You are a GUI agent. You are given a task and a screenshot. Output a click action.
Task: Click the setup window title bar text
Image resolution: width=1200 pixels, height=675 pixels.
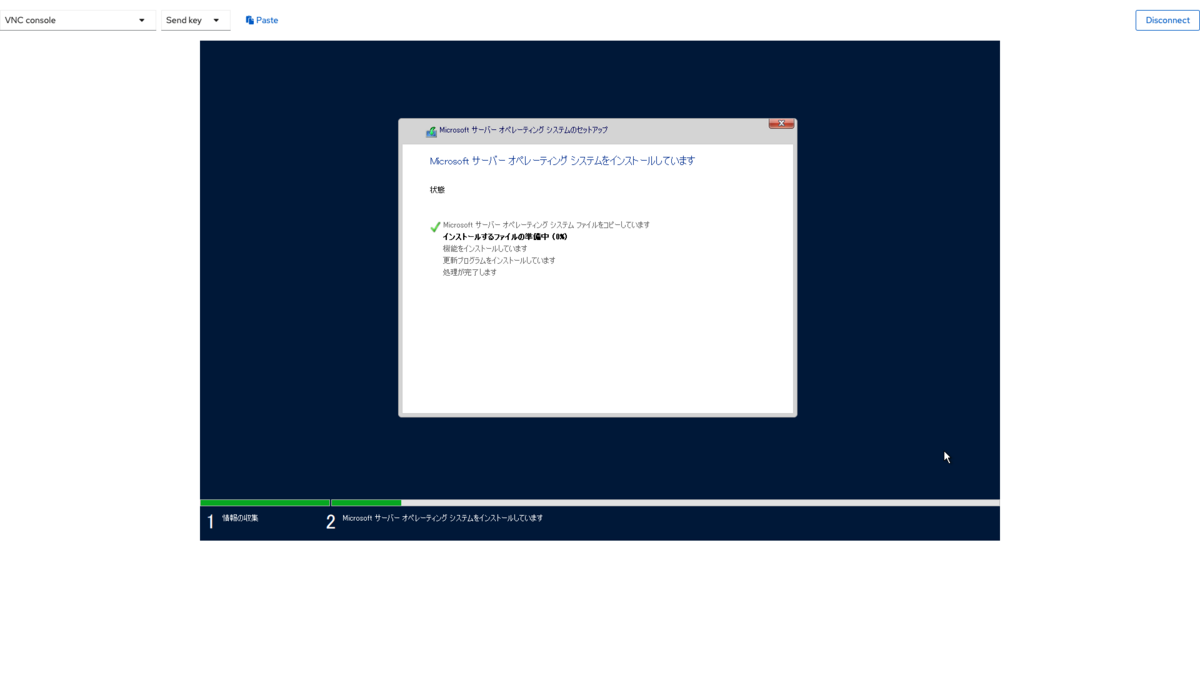tap(523, 130)
